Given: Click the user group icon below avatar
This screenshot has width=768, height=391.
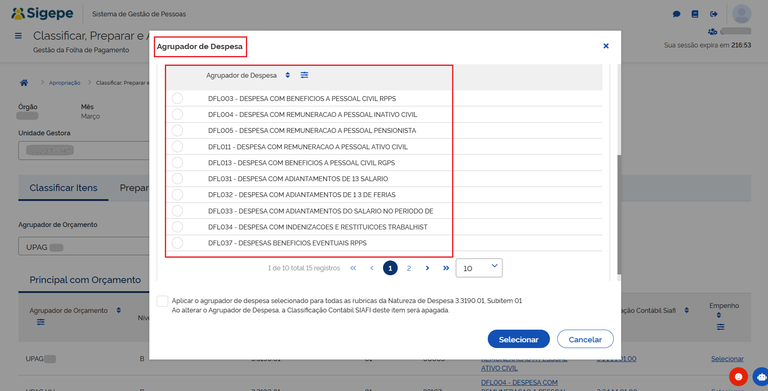Looking at the screenshot, I should (712, 31).
